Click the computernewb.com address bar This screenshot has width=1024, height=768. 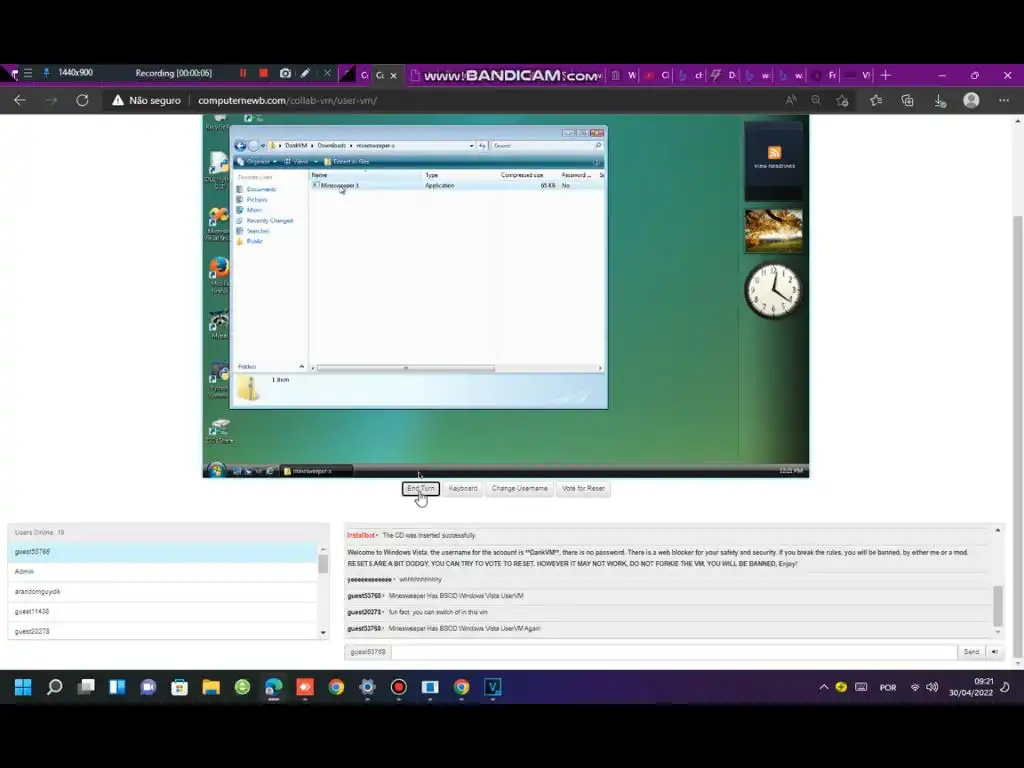click(287, 101)
